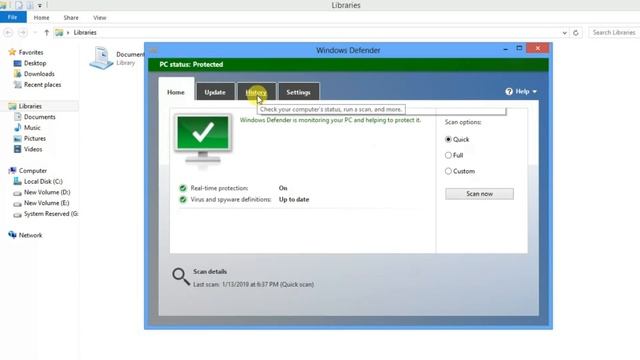The image size is (640, 360).
Task: Click the Videos film icon in sidebar
Action: (17, 149)
